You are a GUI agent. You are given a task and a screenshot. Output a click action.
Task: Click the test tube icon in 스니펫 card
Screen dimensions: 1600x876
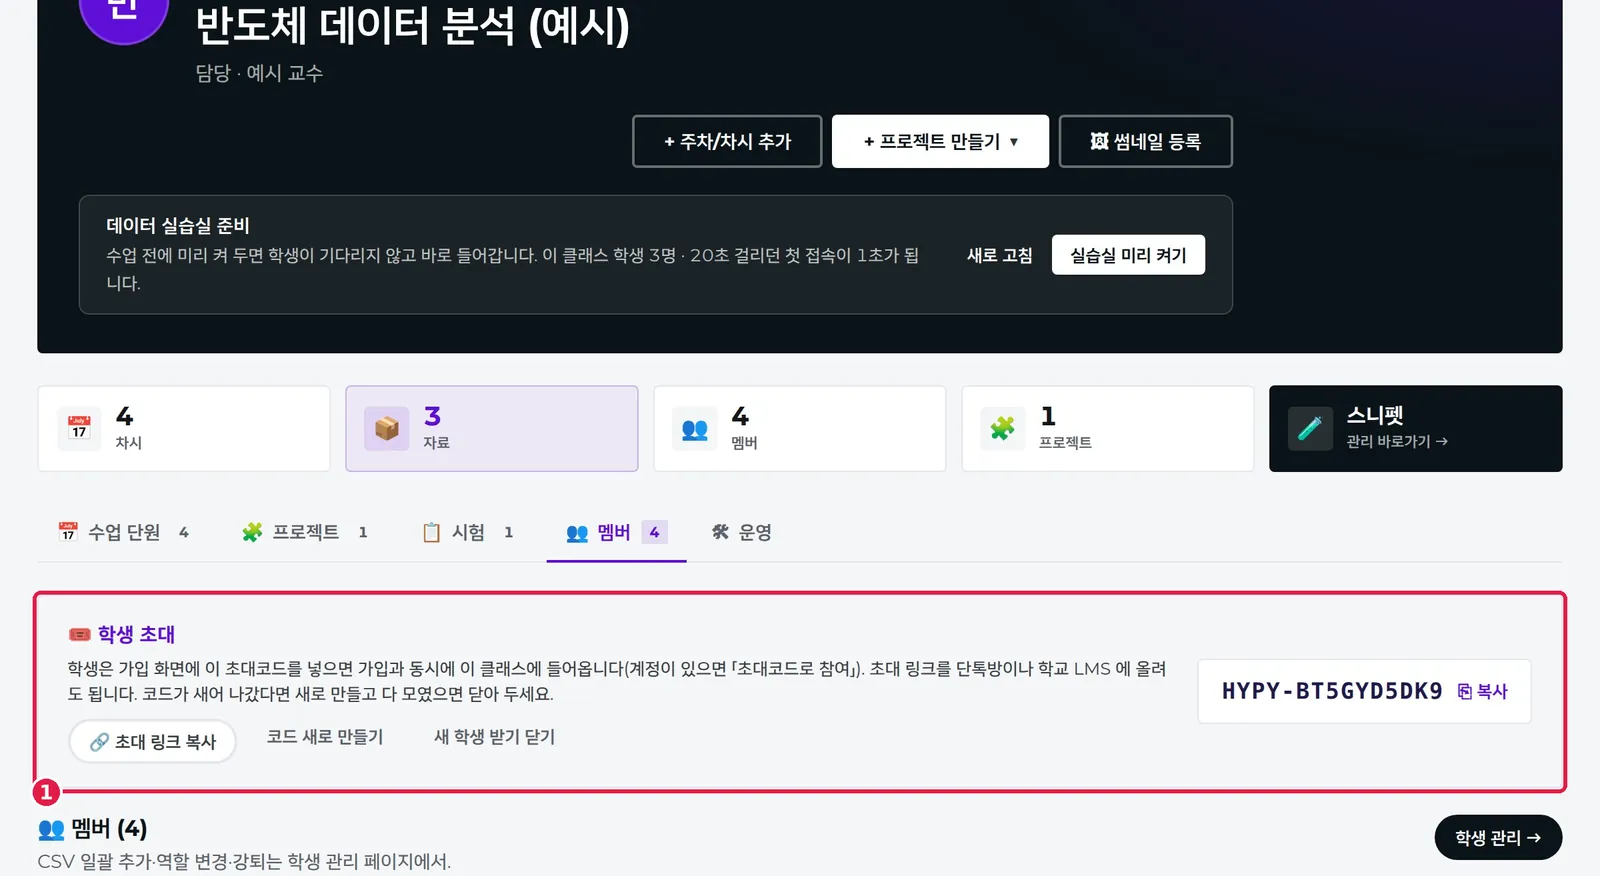point(1310,428)
